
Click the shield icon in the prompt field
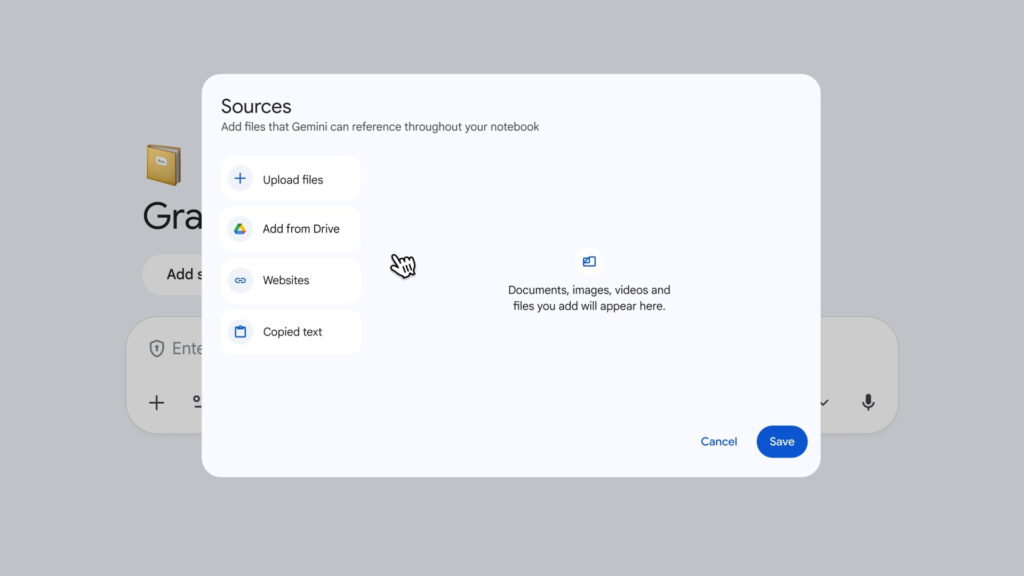(x=157, y=348)
